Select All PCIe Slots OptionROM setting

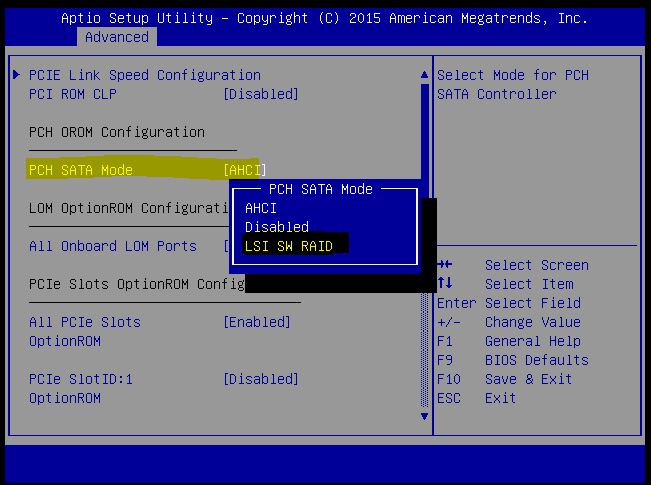(x=85, y=331)
